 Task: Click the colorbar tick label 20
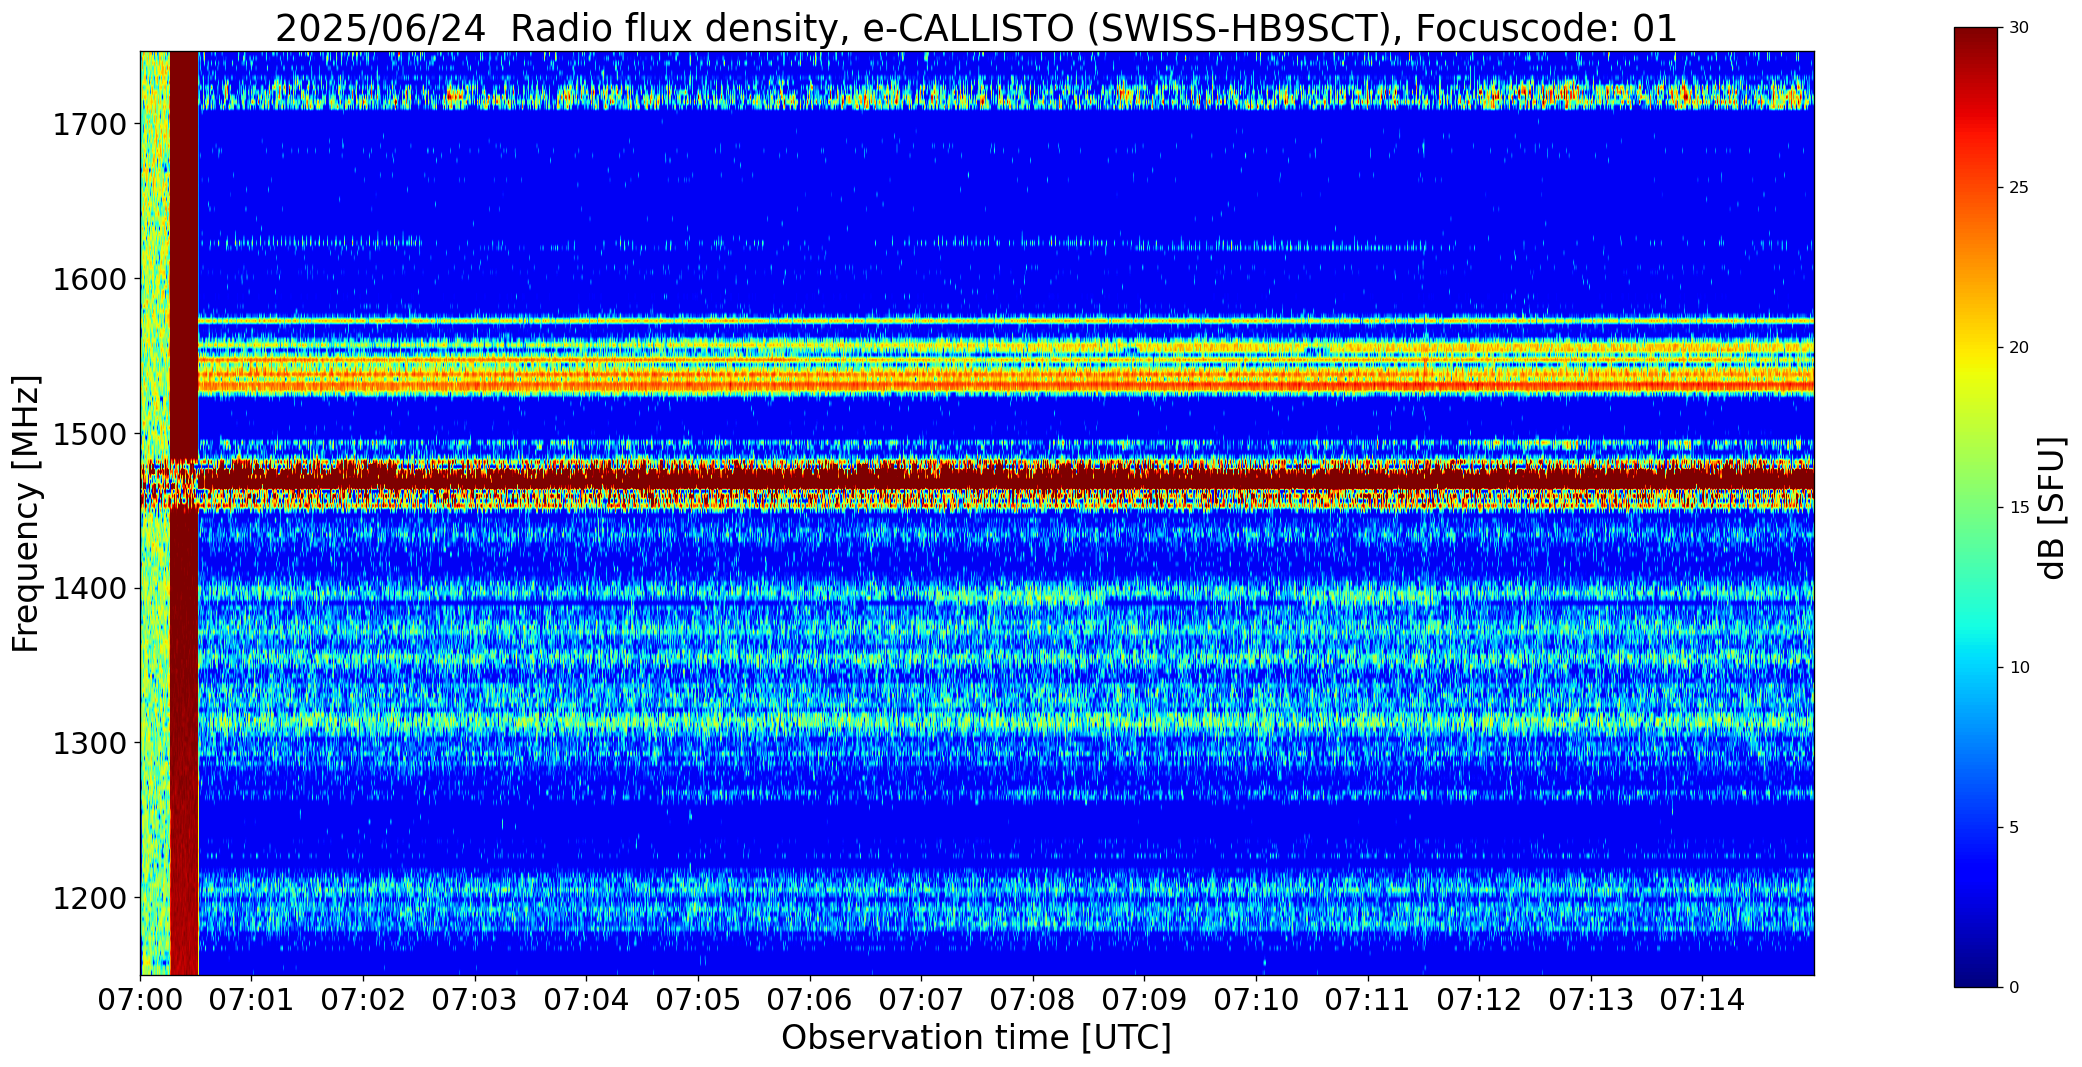point(2020,348)
